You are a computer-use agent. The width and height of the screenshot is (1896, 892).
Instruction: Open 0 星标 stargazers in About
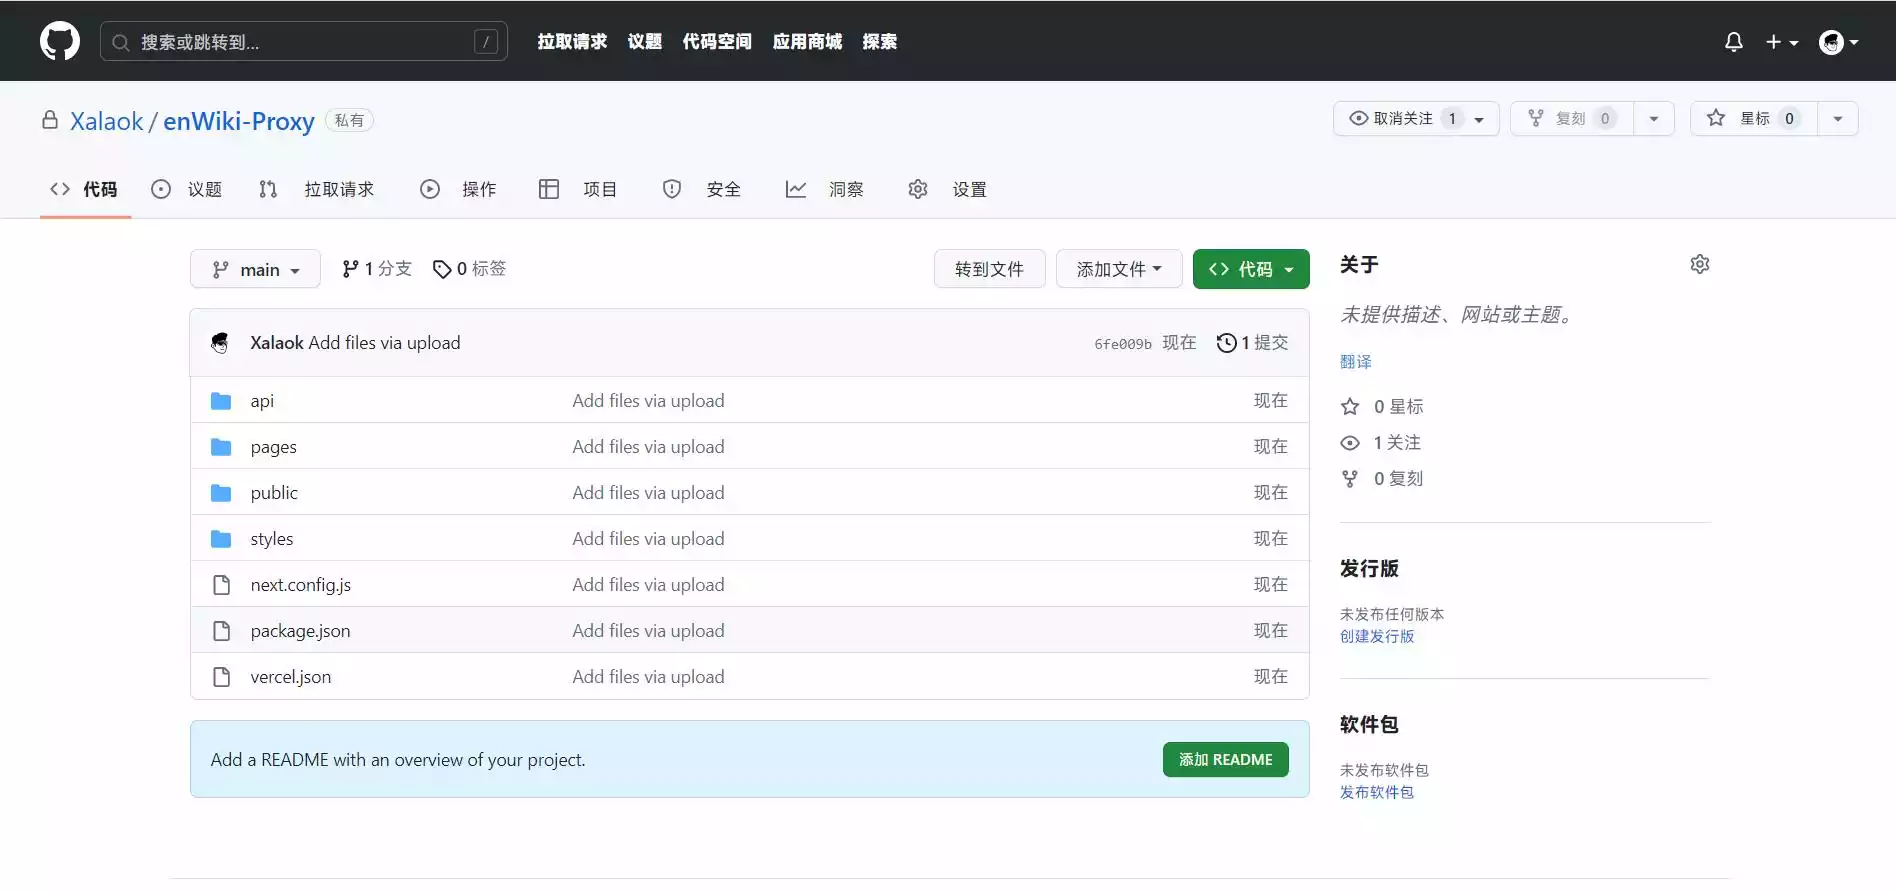(x=1383, y=407)
